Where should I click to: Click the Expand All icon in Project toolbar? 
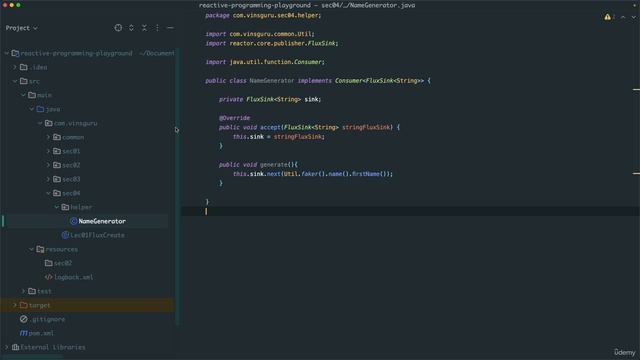click(131, 28)
